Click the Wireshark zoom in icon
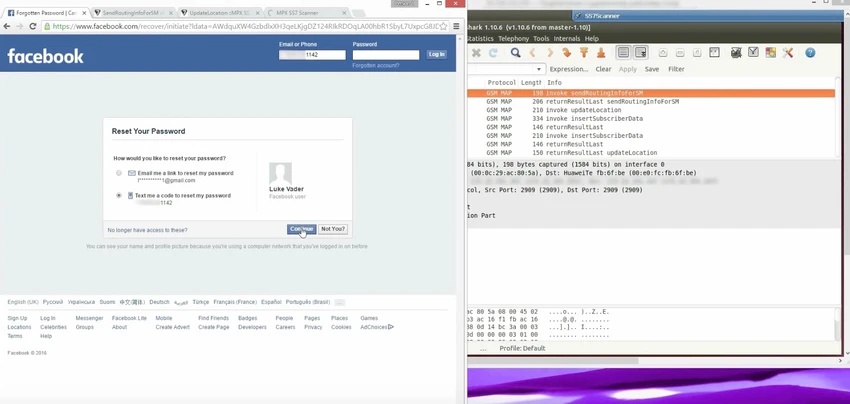This screenshot has height=404, width=850. pos(663,53)
